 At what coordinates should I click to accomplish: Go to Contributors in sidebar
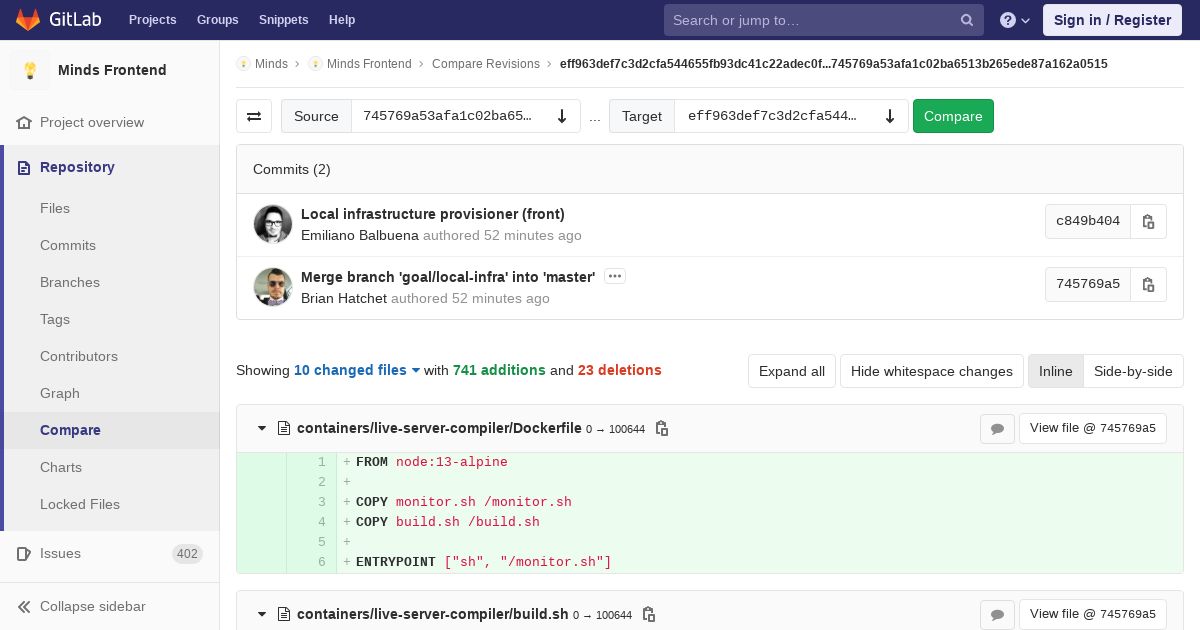pos(79,356)
